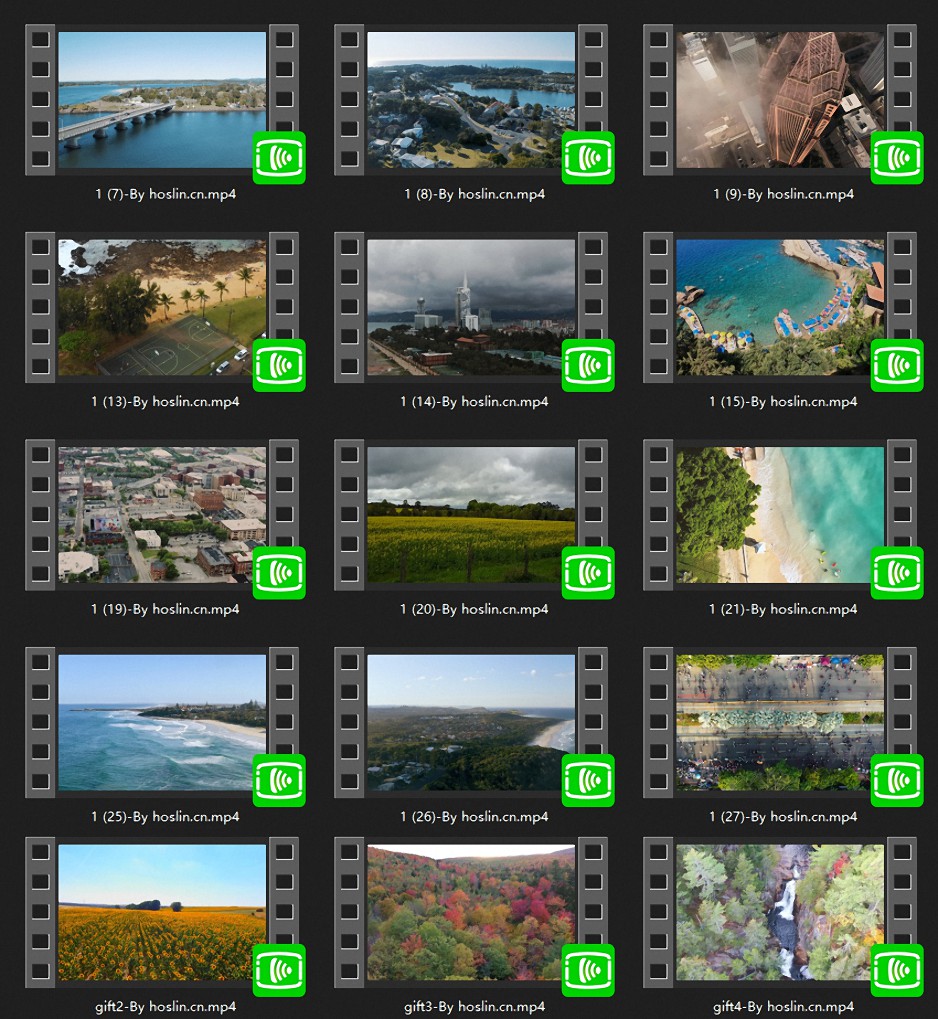The image size is (938, 1019).
Task: Click green badge on 1 (21)-By hoslin.cn.mp4
Action: tap(897, 573)
